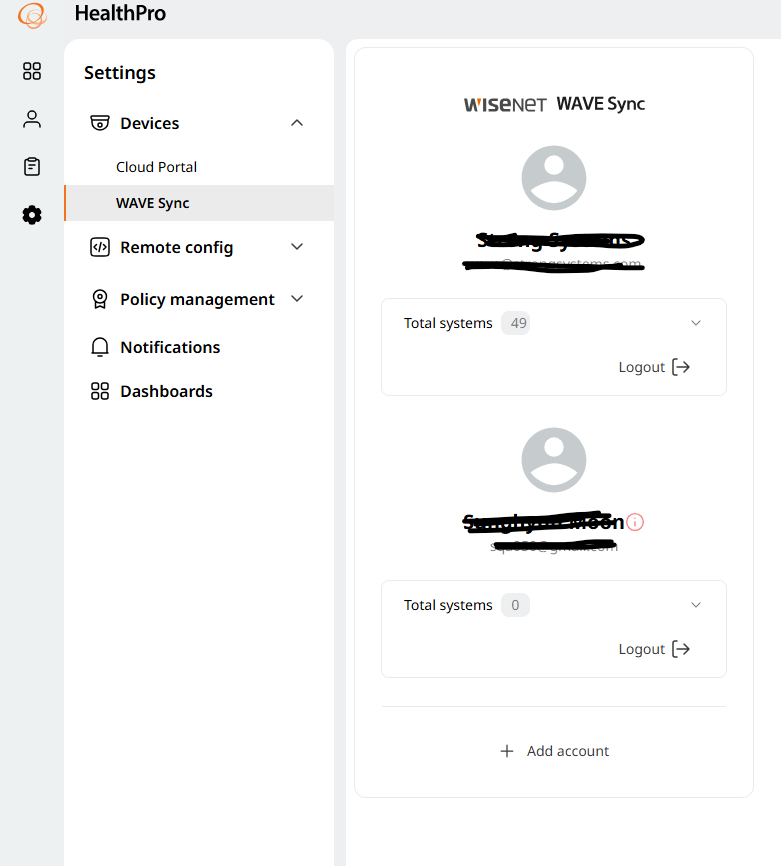Select the user profile icon in sidebar

coord(32,119)
